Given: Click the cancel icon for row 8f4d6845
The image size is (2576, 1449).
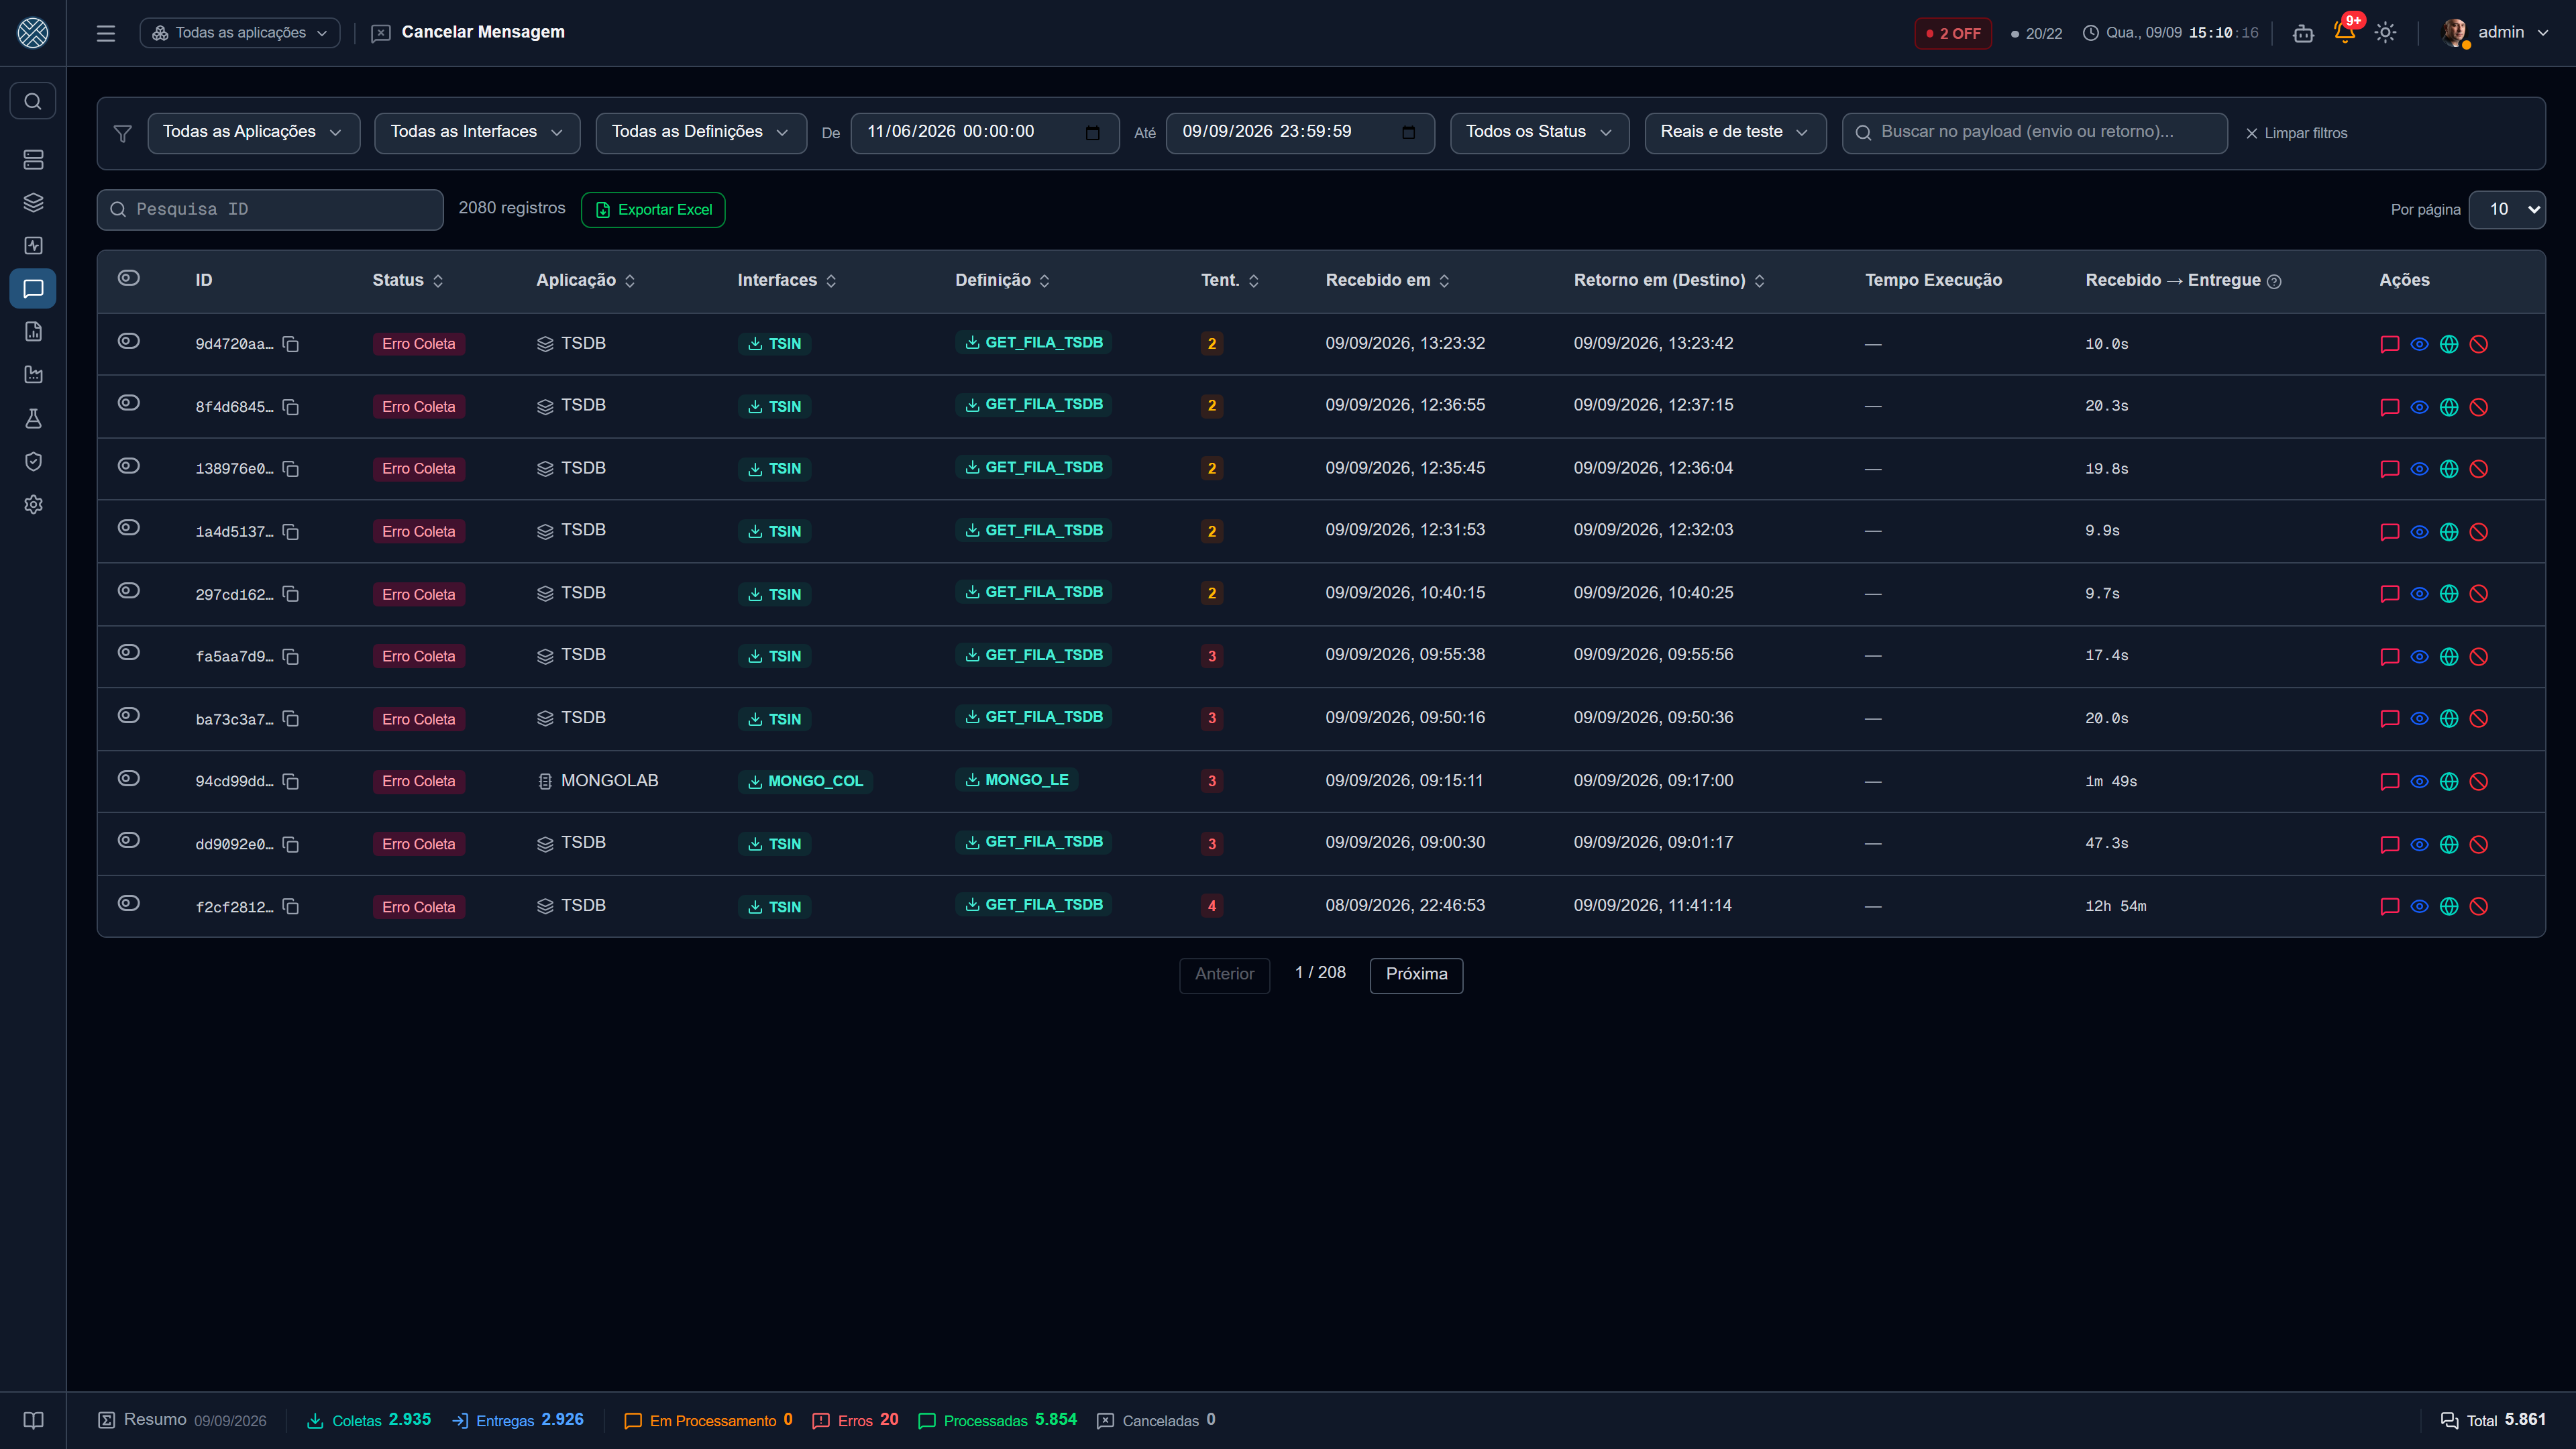Looking at the screenshot, I should click(x=2479, y=407).
